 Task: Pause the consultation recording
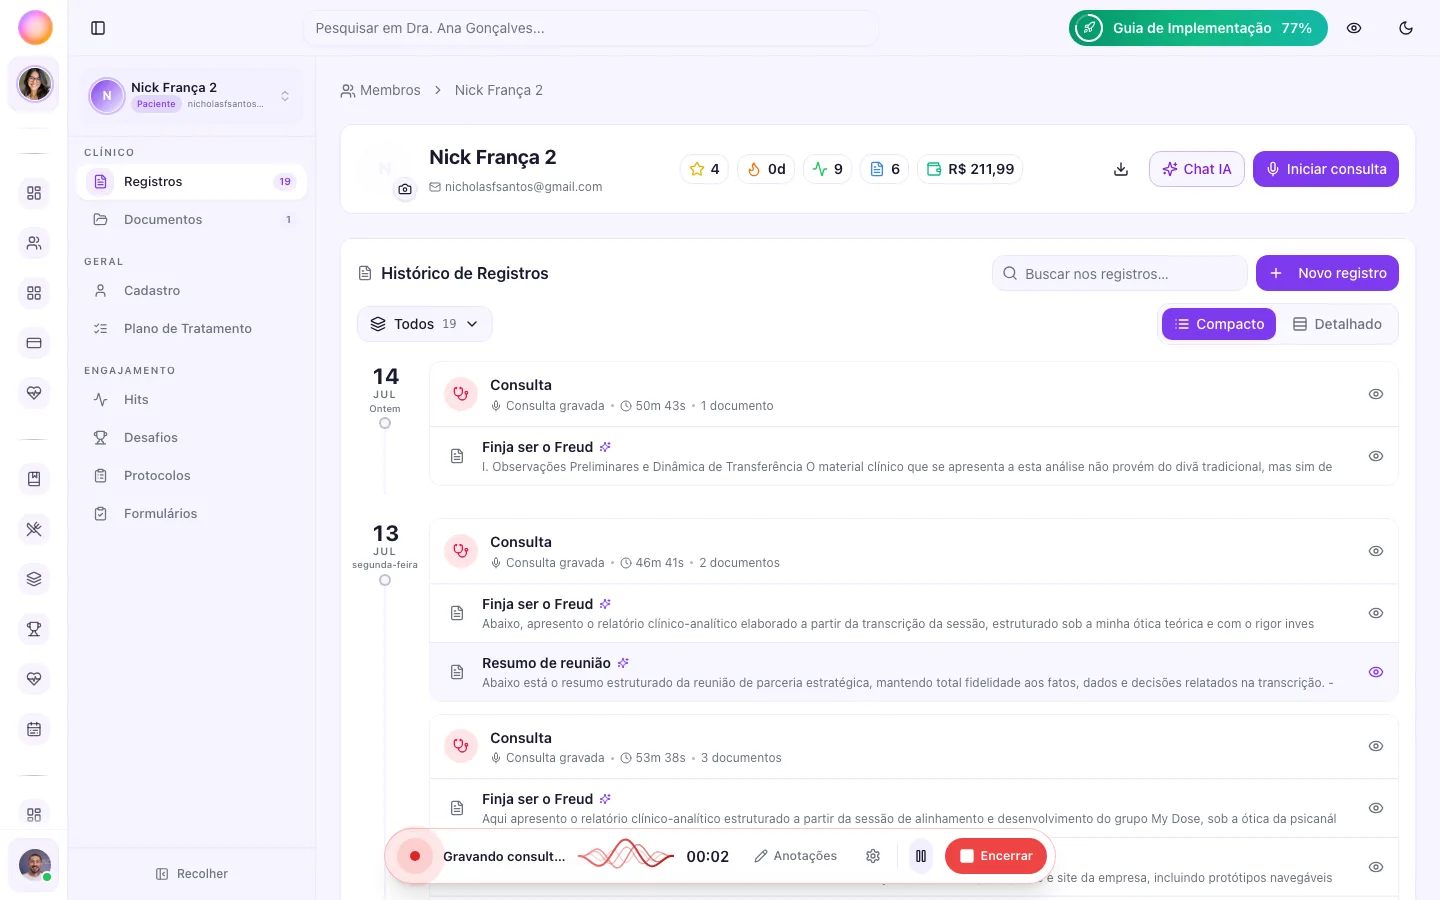click(921, 856)
